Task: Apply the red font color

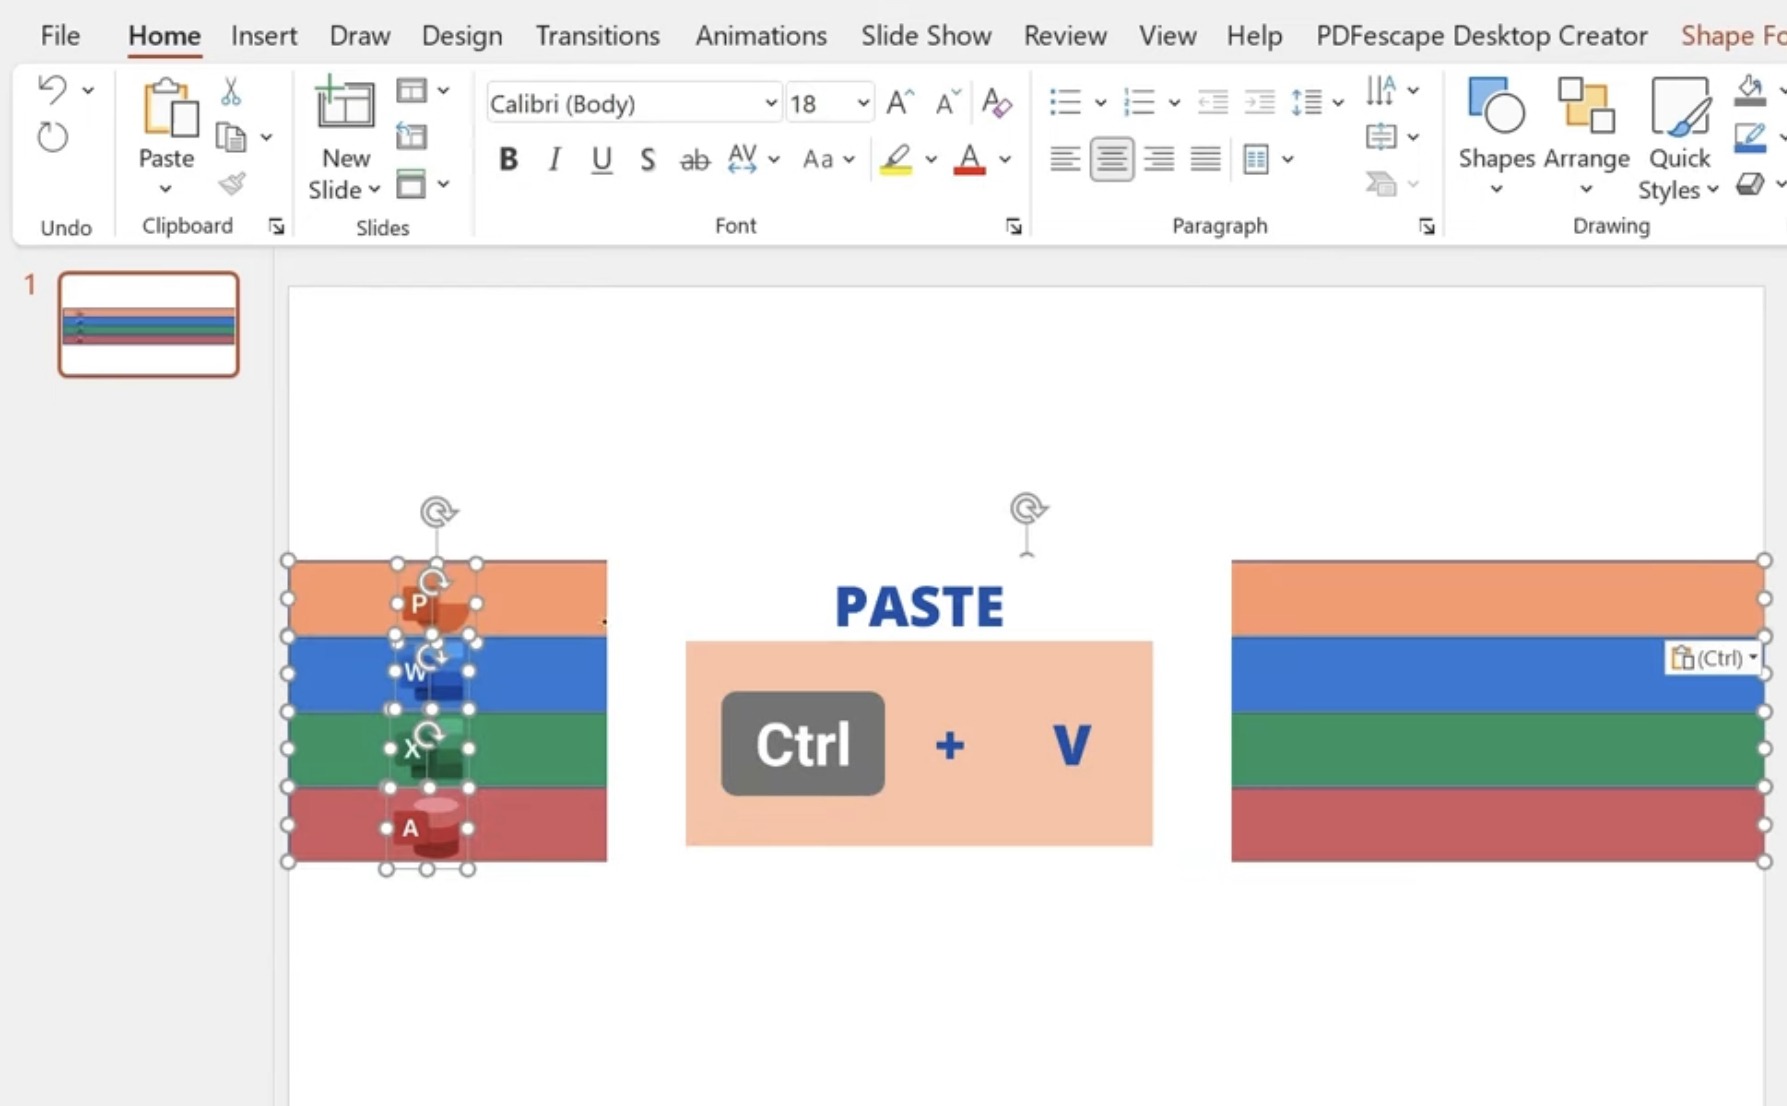Action: (x=969, y=160)
